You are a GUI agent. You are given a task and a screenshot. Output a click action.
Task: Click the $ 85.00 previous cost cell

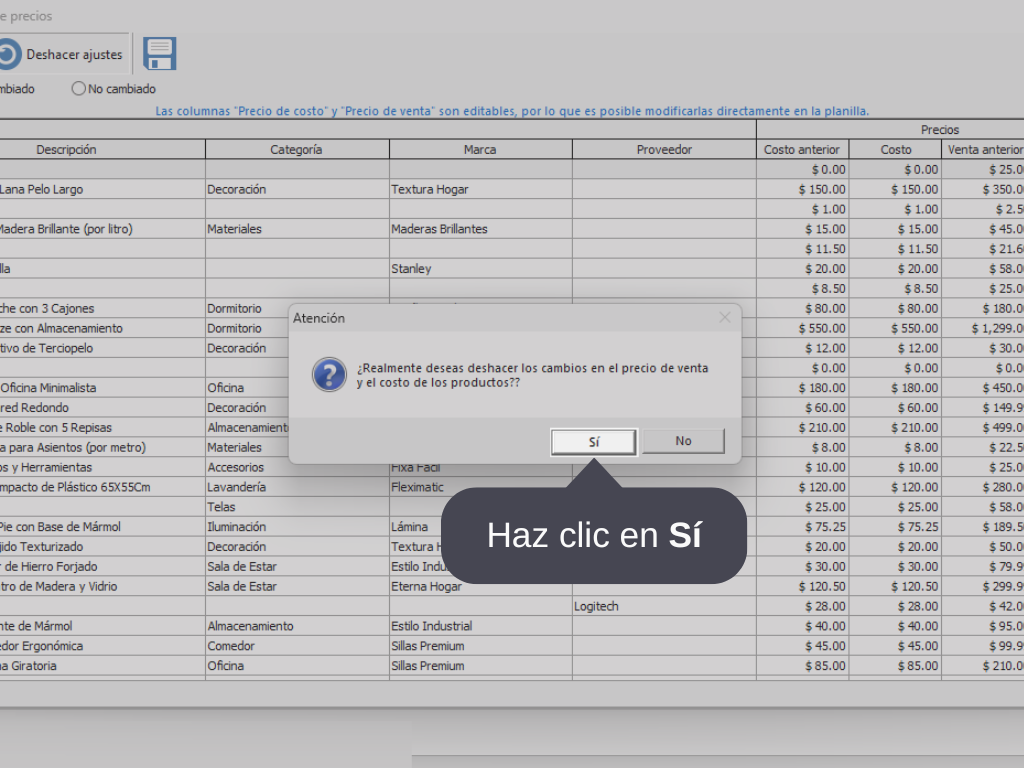pyautogui.click(x=803, y=666)
